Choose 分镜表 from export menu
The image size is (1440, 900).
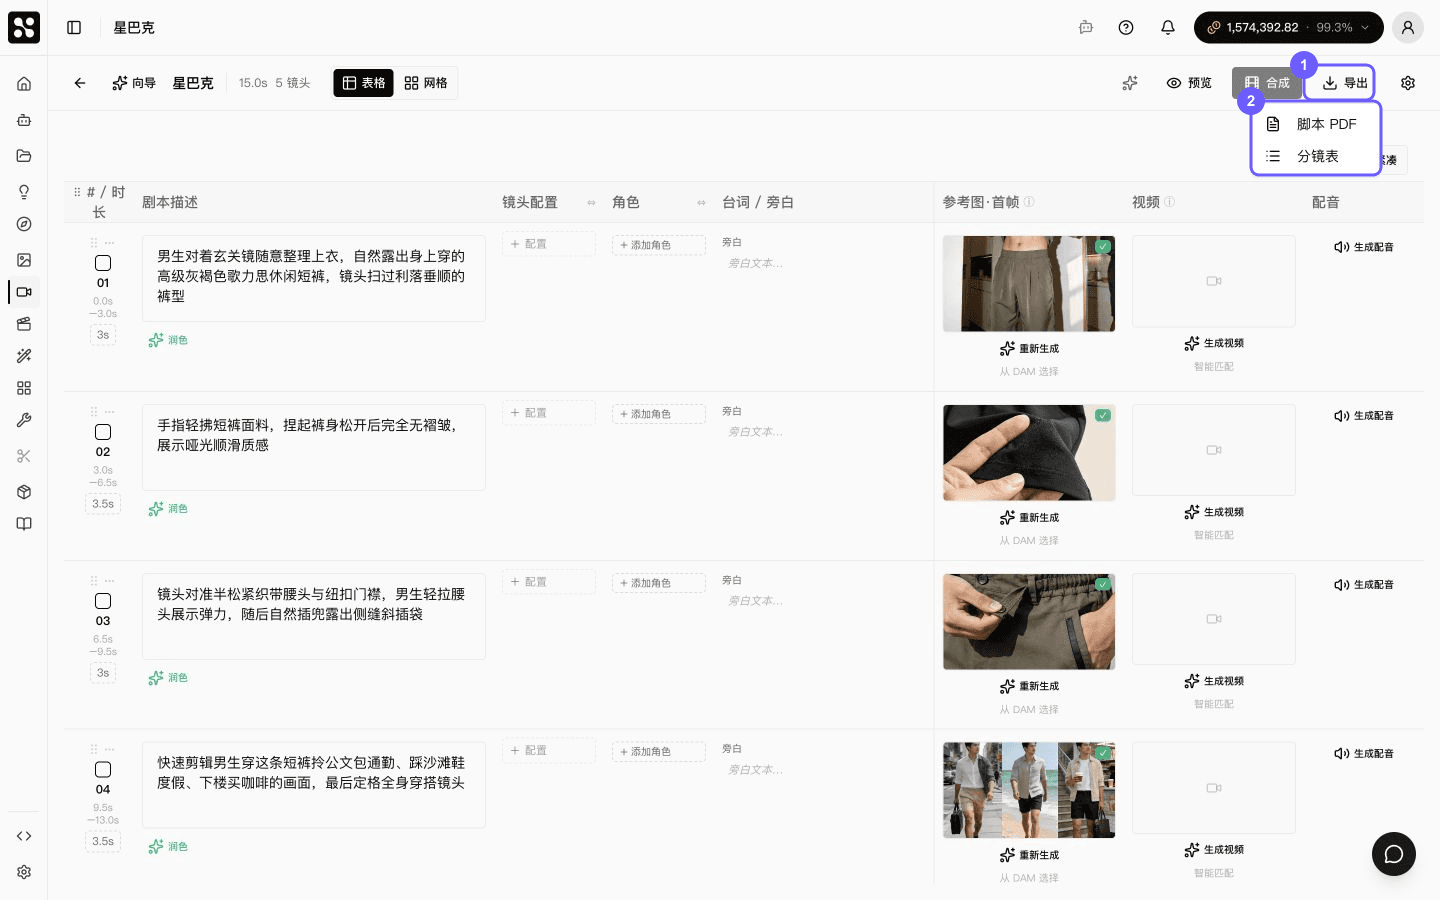[x=1315, y=156]
